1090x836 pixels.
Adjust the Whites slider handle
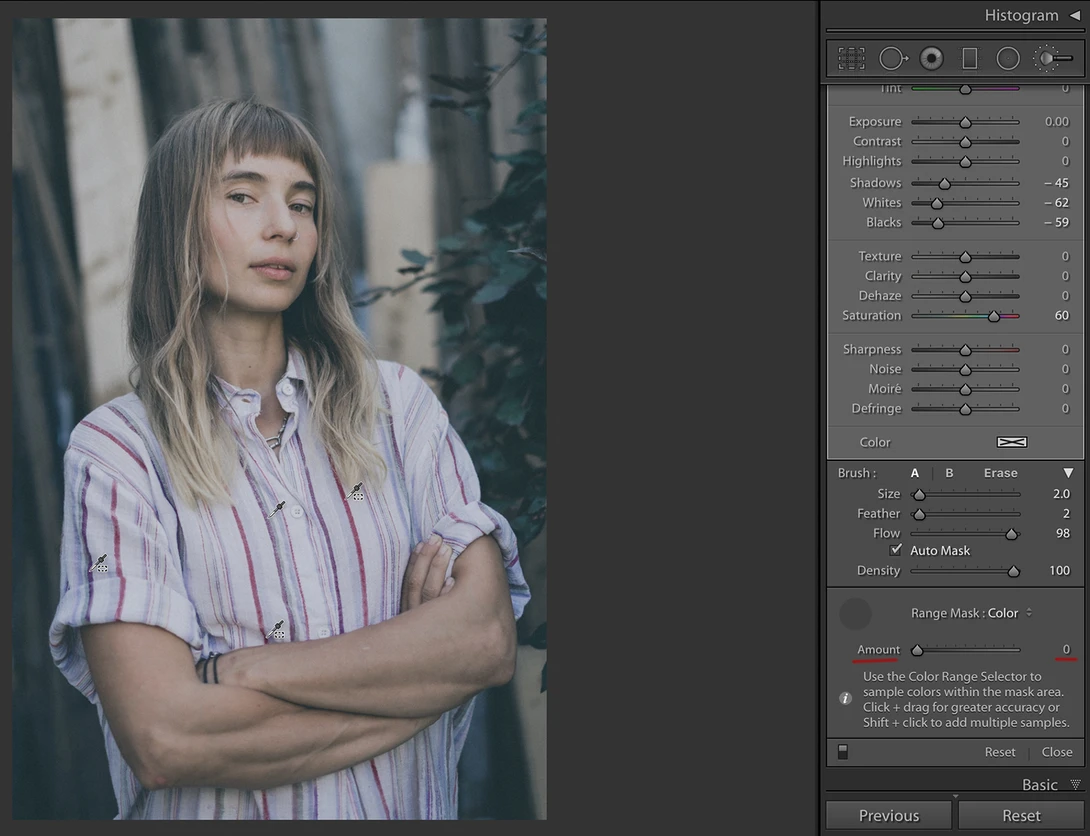pyautogui.click(x=936, y=204)
